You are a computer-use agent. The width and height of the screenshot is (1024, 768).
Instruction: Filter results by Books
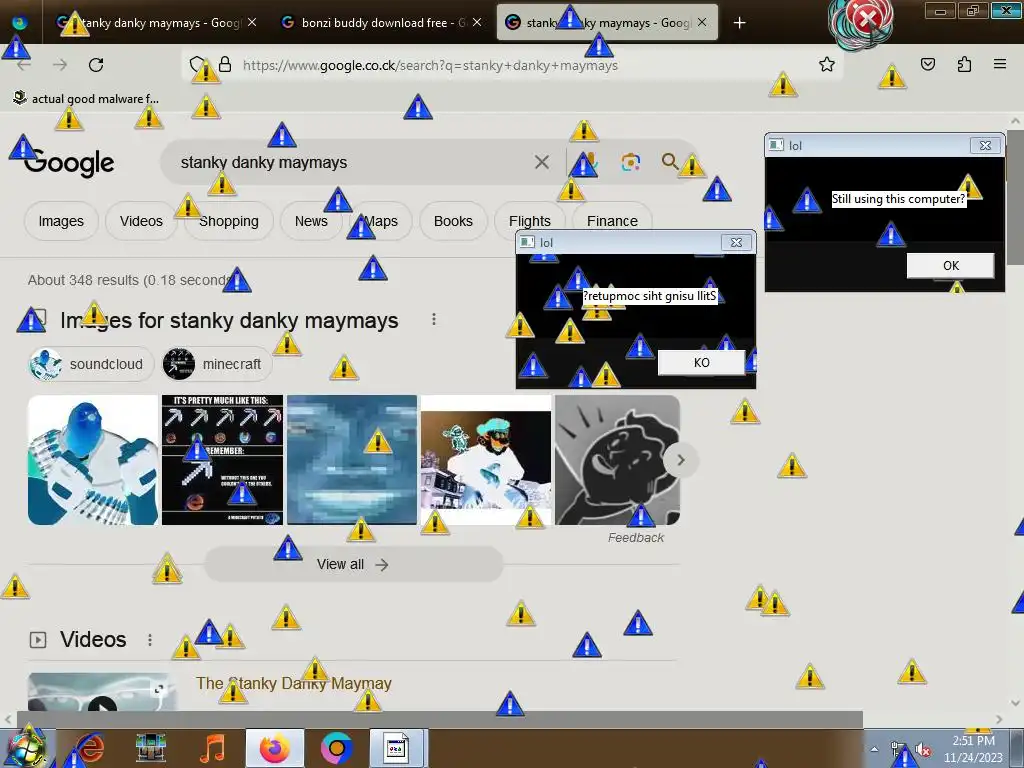click(453, 221)
